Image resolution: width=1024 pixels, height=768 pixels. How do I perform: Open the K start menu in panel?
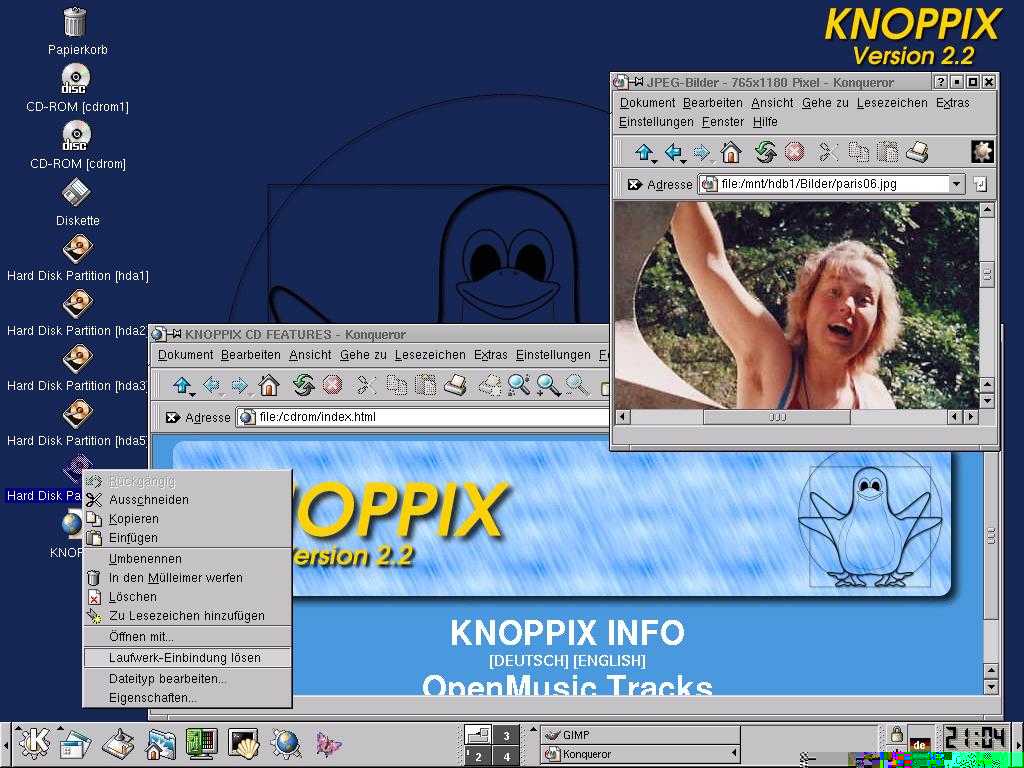(35, 742)
